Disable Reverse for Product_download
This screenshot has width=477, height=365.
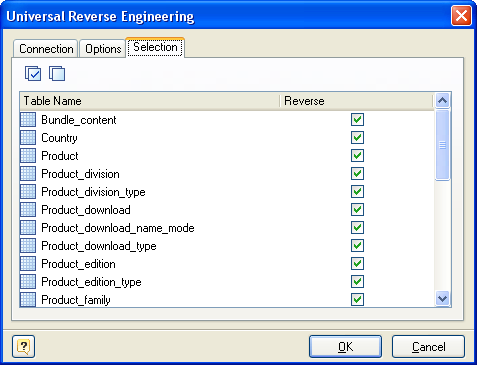tap(357, 210)
